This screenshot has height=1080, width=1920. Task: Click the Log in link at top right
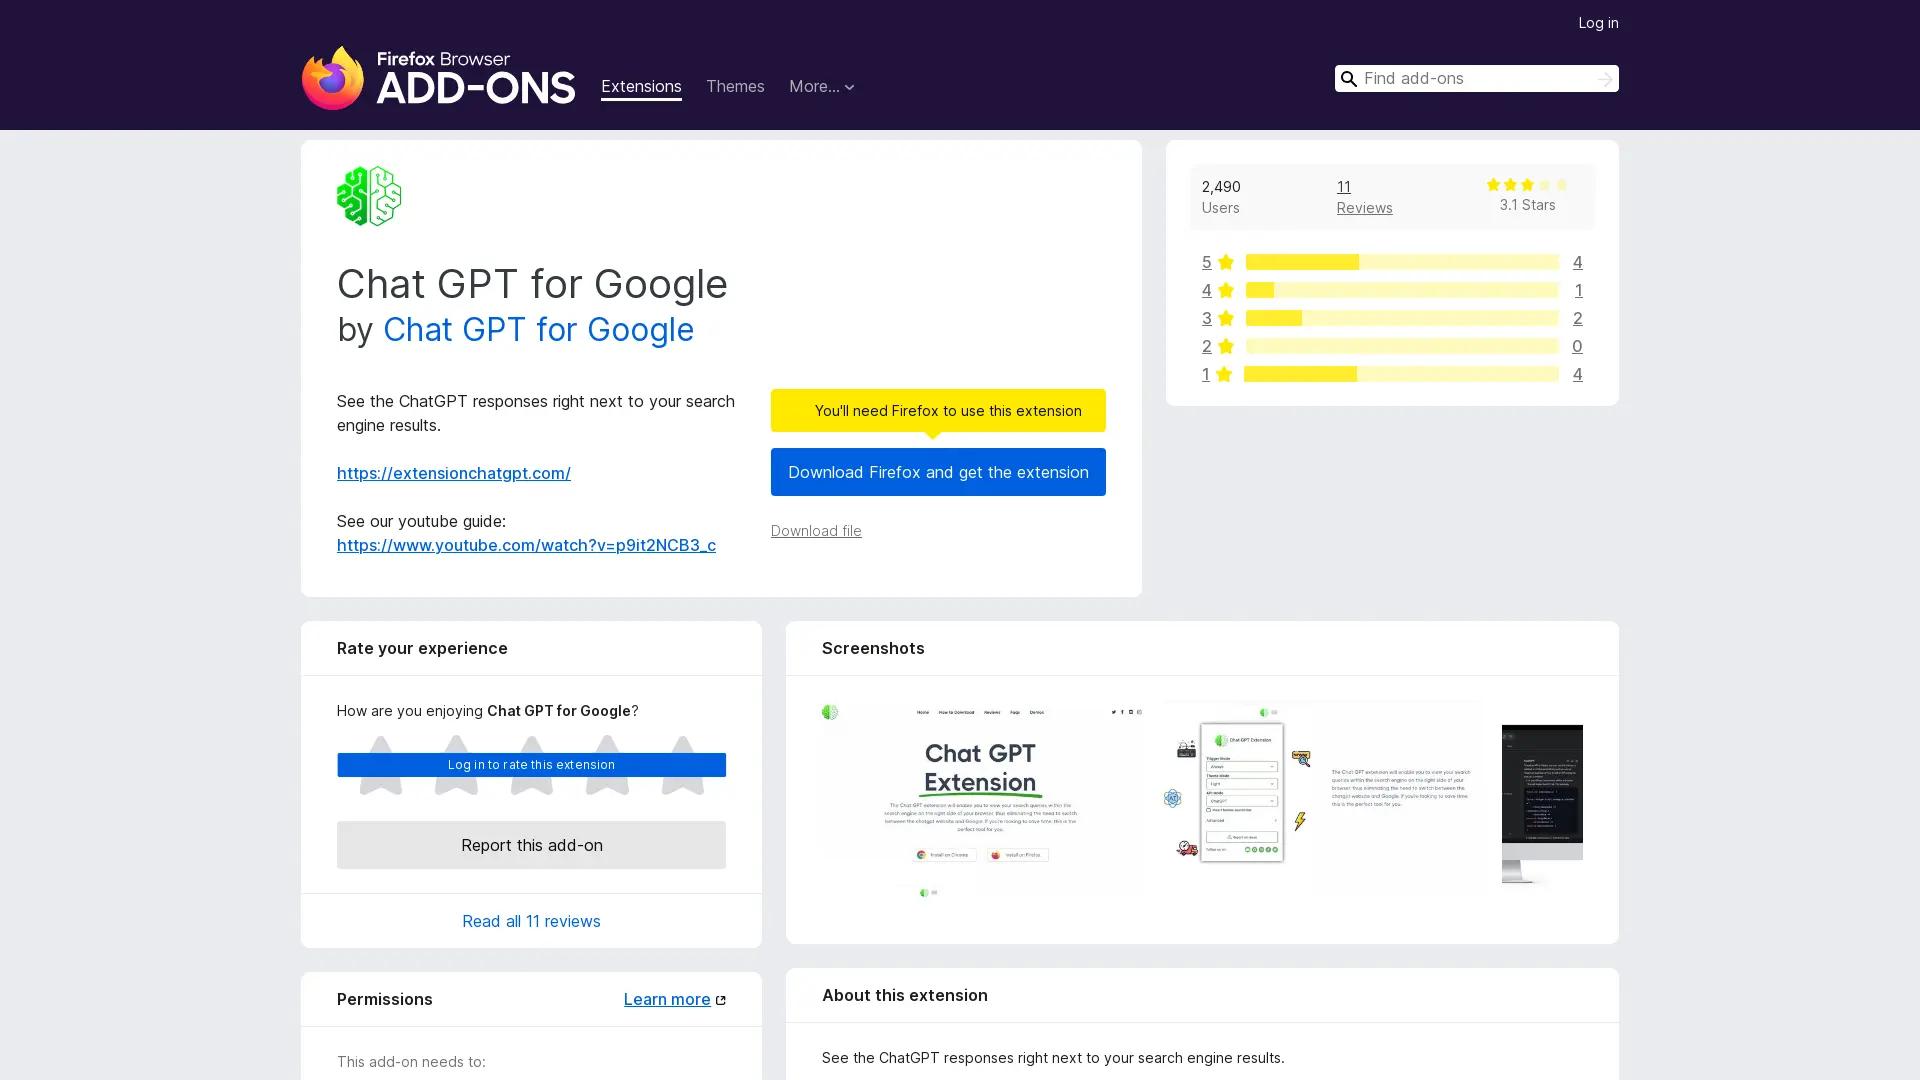tap(1597, 22)
